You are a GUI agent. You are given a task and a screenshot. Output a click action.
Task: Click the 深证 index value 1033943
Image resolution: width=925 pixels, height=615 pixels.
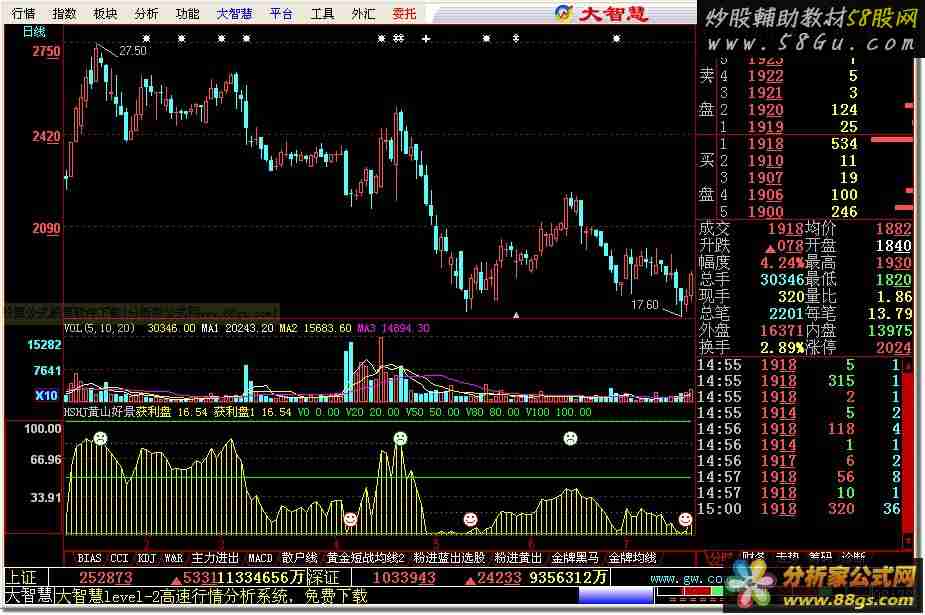[404, 578]
